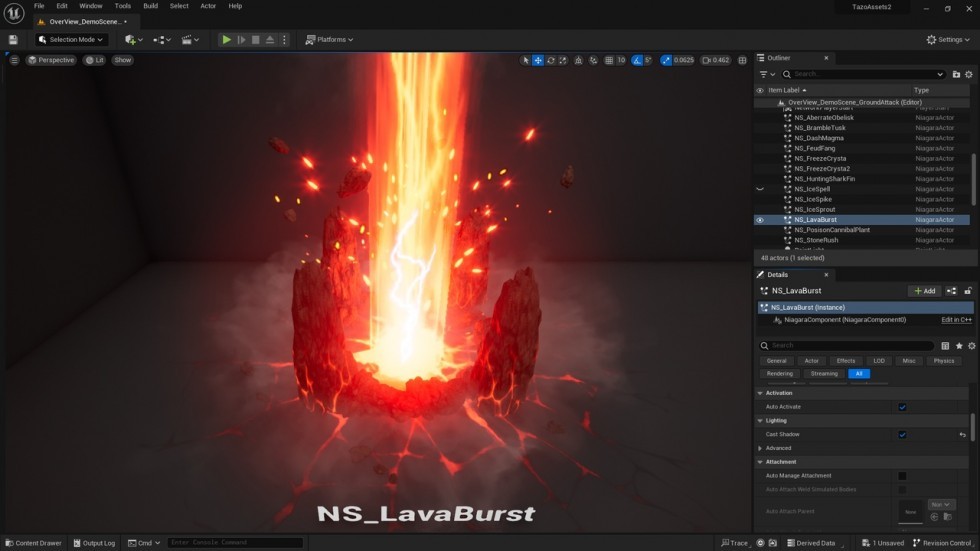The height and width of the screenshot is (551, 980).
Task: Select the rotate gizmo tool
Action: [x=550, y=60]
